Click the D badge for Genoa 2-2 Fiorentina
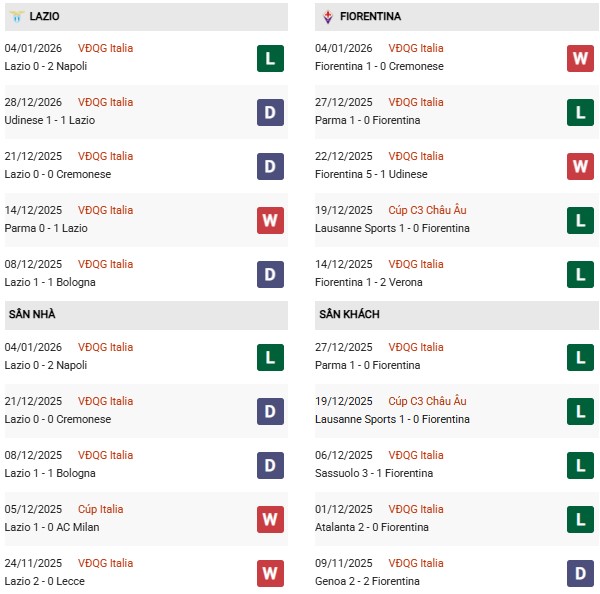 click(x=580, y=573)
